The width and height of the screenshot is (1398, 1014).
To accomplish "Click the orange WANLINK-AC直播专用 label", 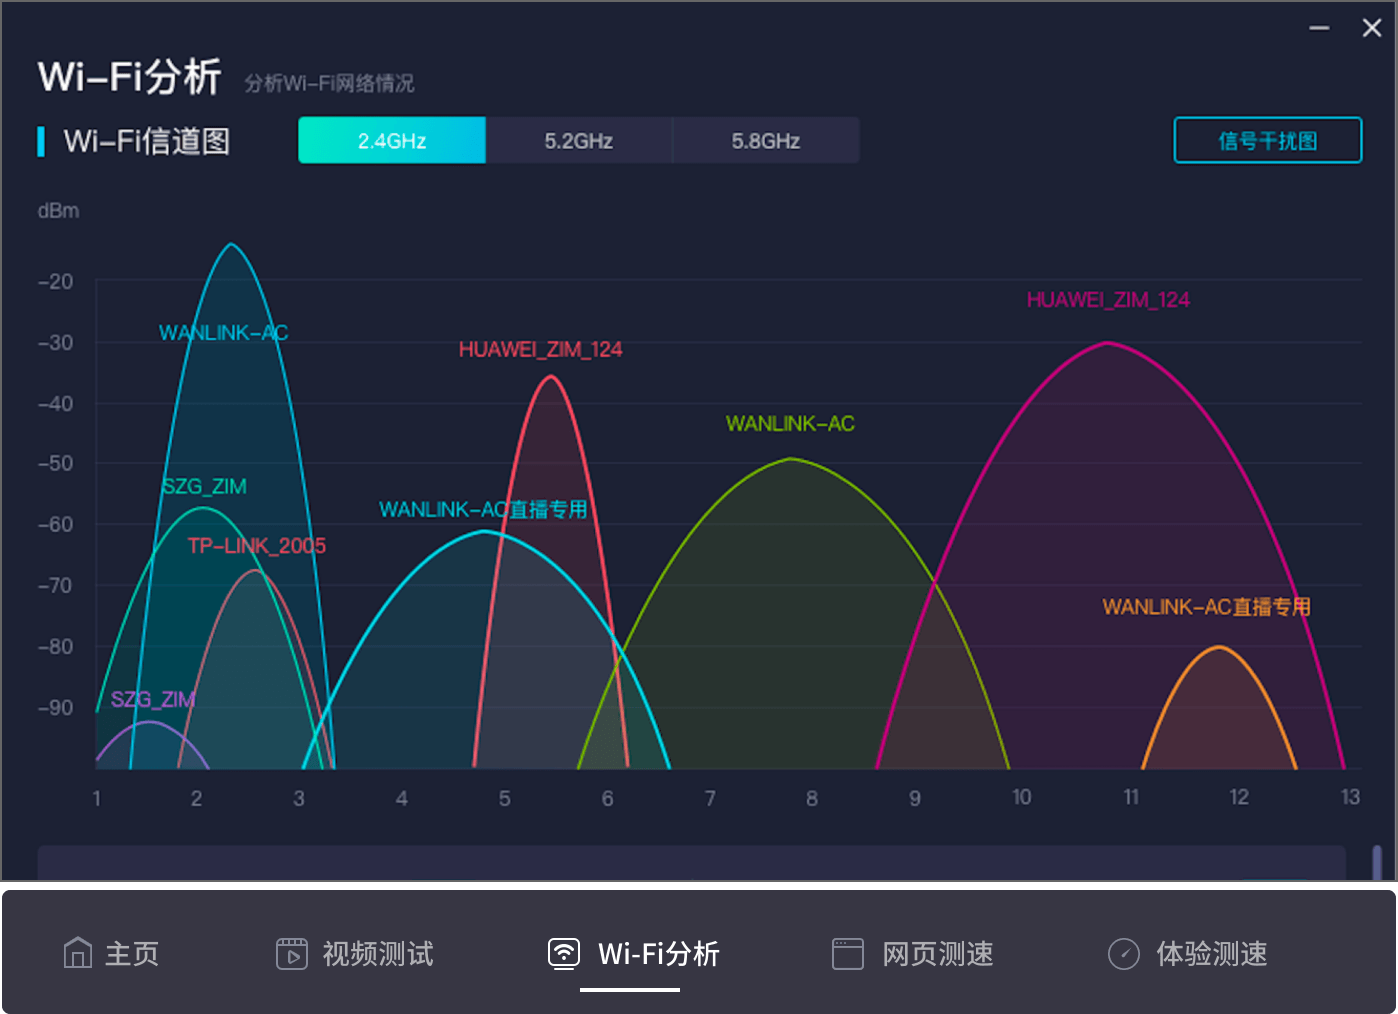I will tap(1206, 607).
